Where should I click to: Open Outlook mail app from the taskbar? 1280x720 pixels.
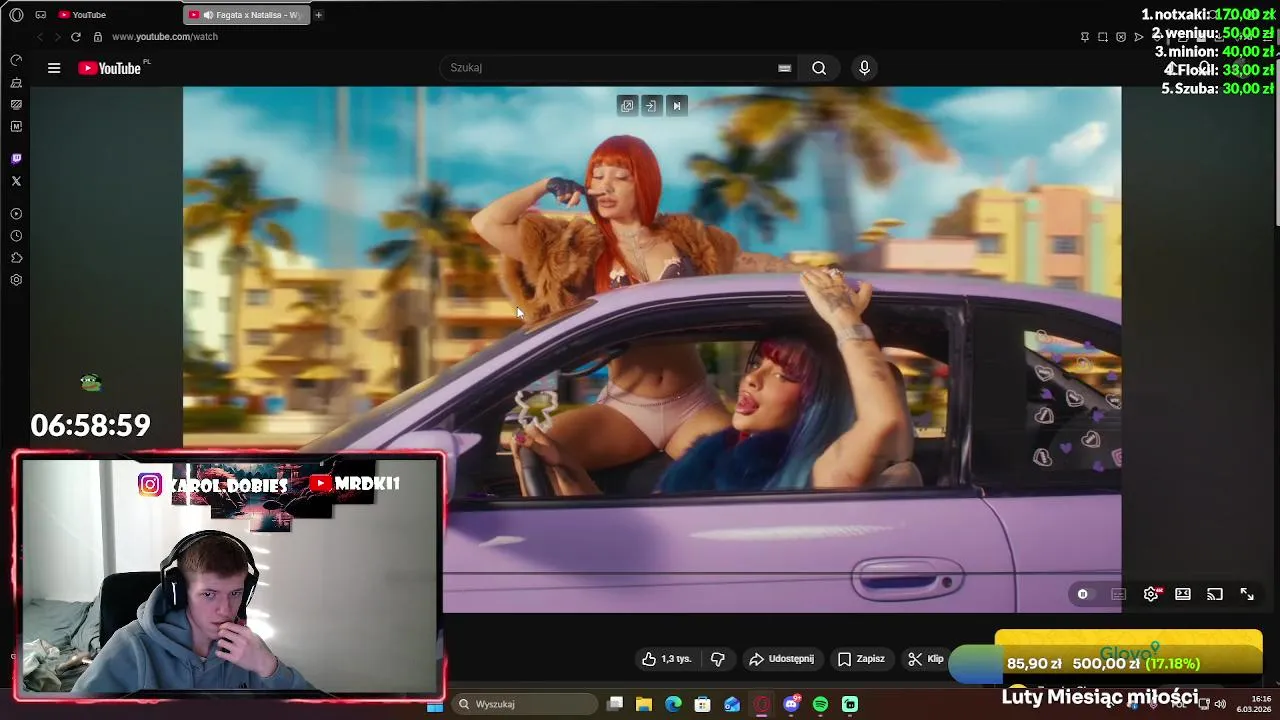coord(732,705)
